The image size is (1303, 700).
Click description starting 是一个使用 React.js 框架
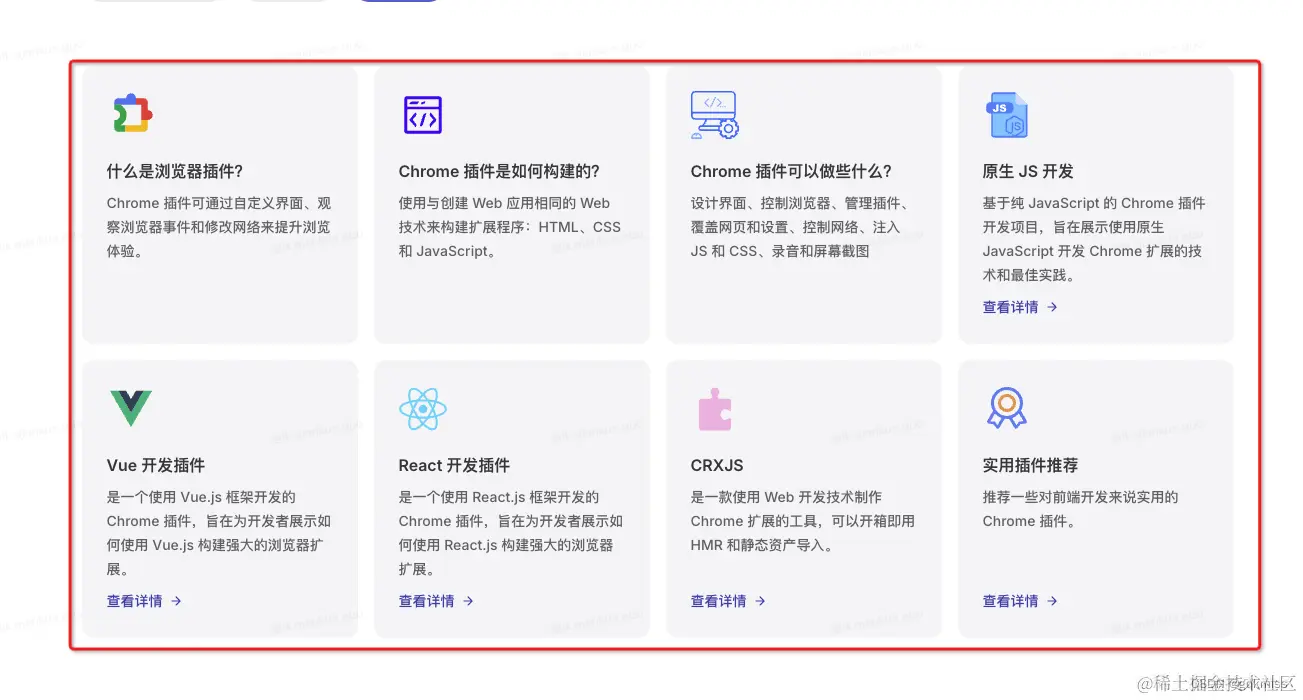tap(511, 533)
